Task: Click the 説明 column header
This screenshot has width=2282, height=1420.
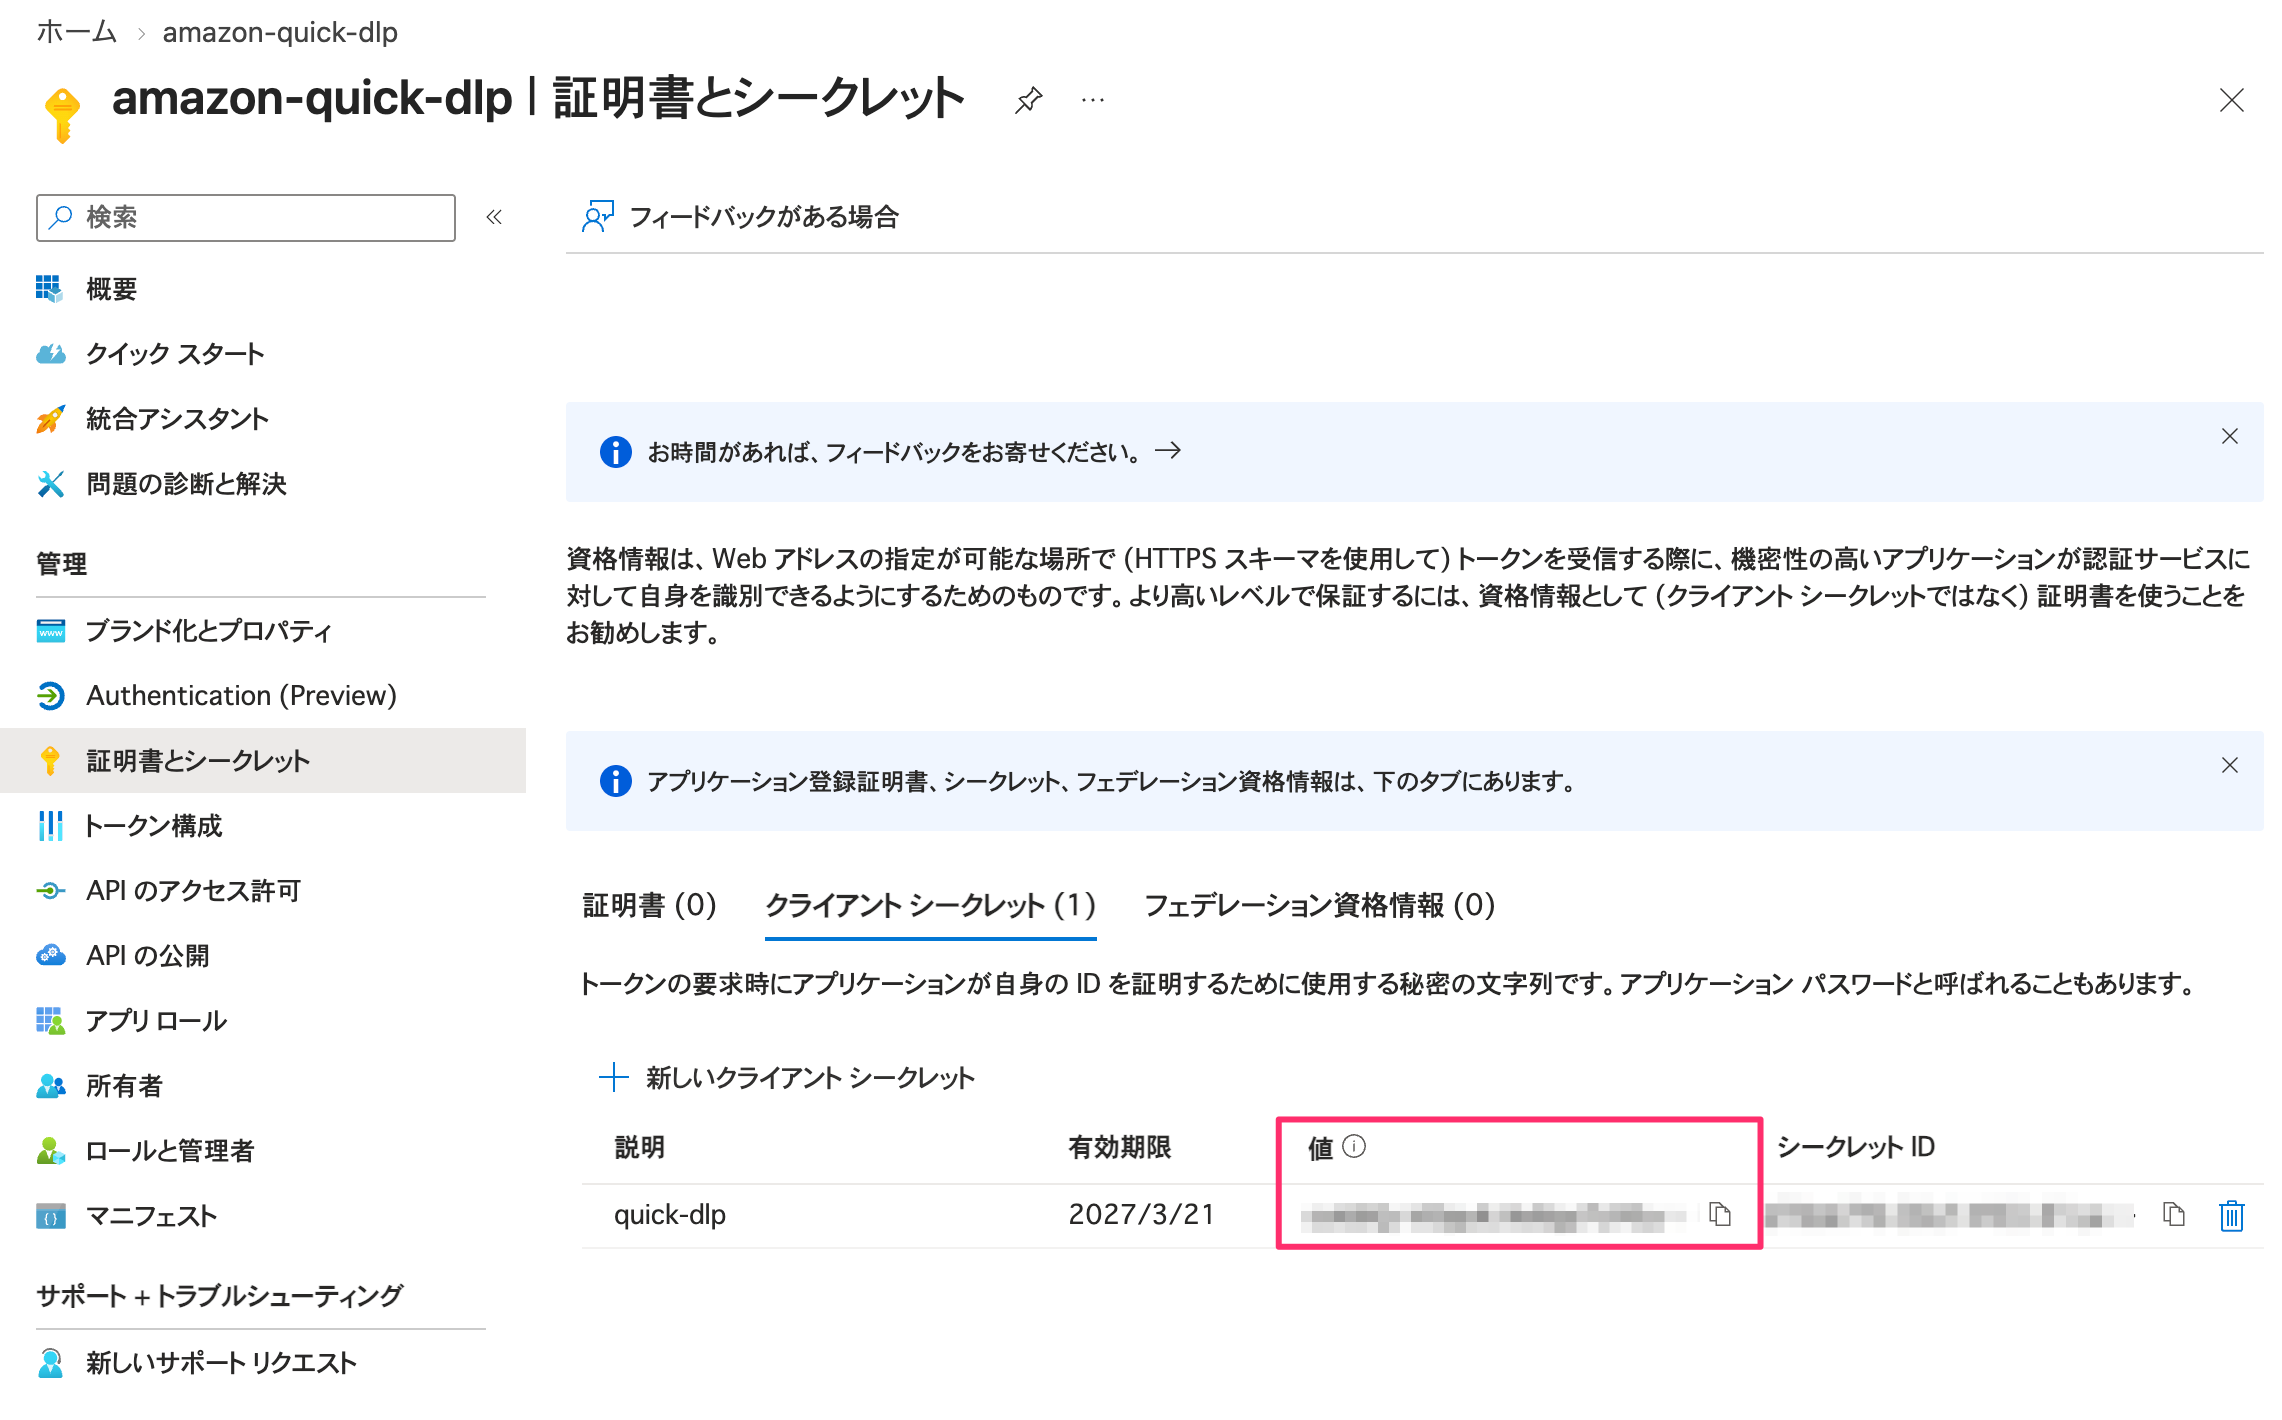Action: point(640,1147)
